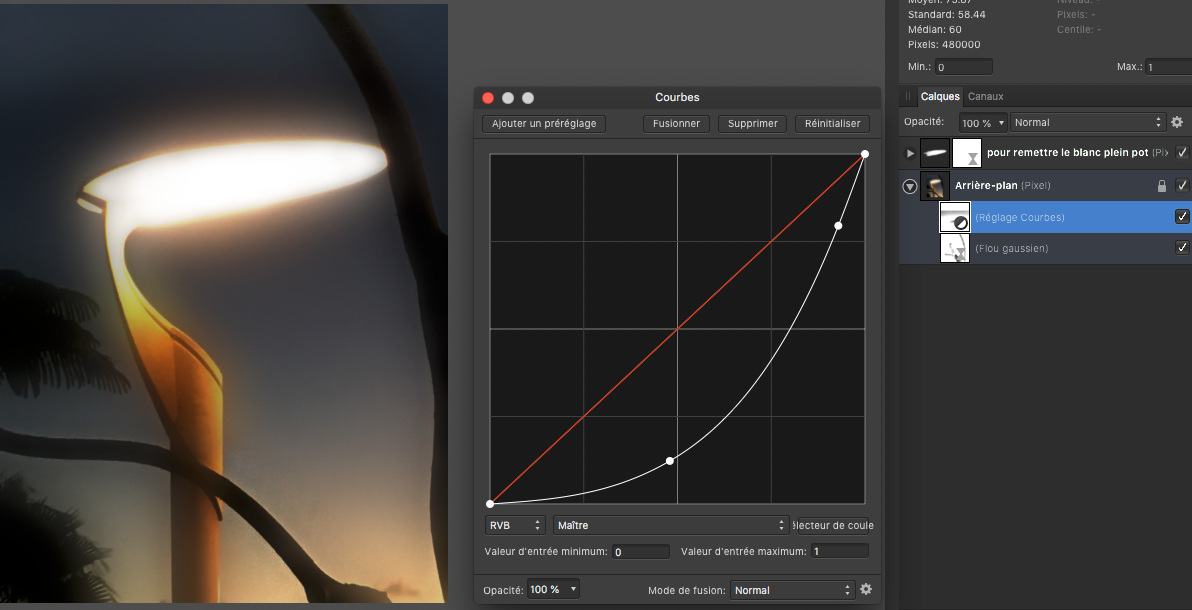Select 'pour remettre le blanc plein pot' layer name
Screen dimensions: 1192x610
(x=1067, y=153)
